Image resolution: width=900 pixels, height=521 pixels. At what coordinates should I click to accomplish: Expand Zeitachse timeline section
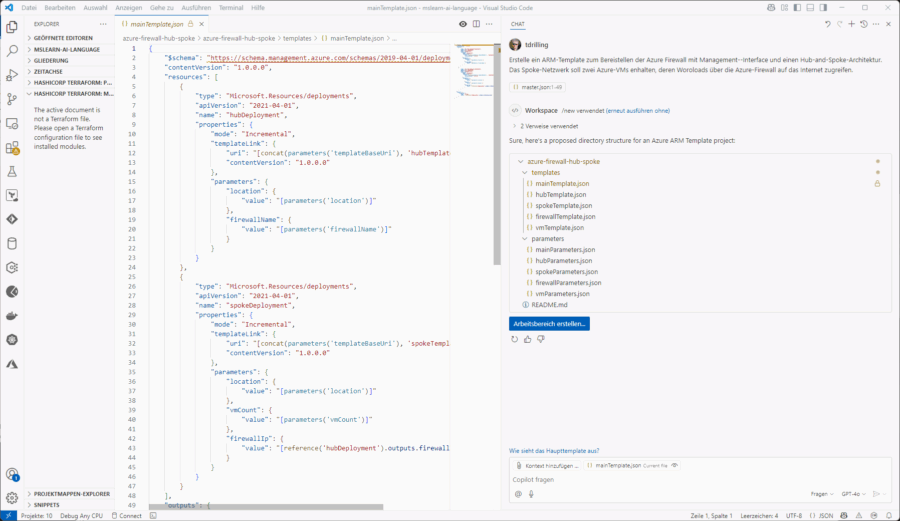(70, 72)
